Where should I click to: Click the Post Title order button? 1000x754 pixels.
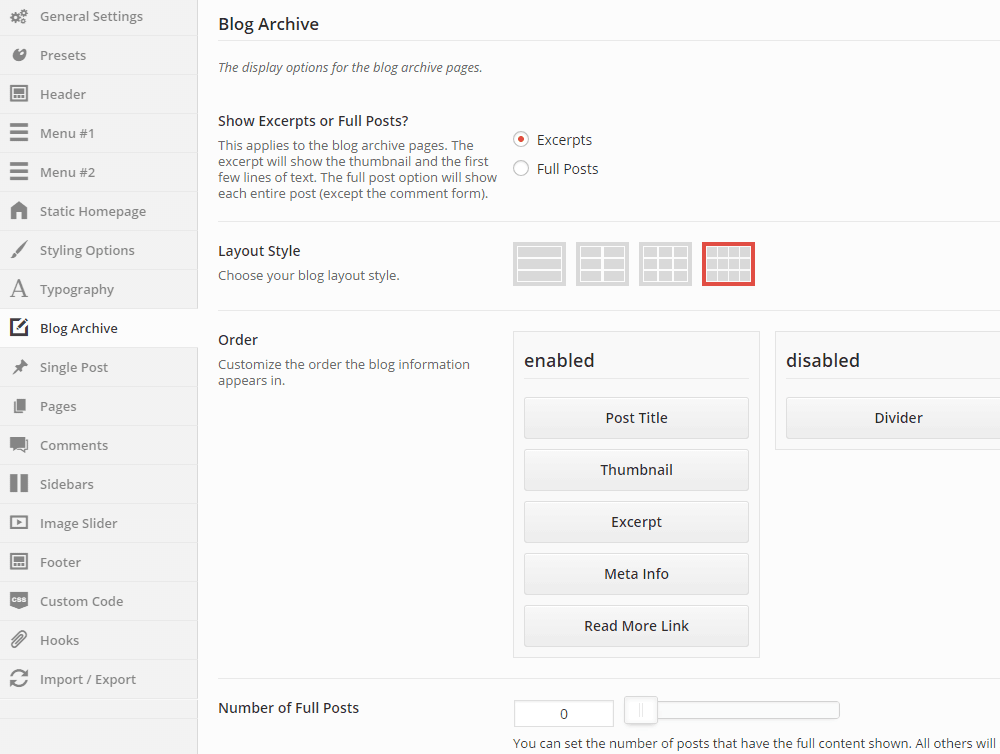636,418
